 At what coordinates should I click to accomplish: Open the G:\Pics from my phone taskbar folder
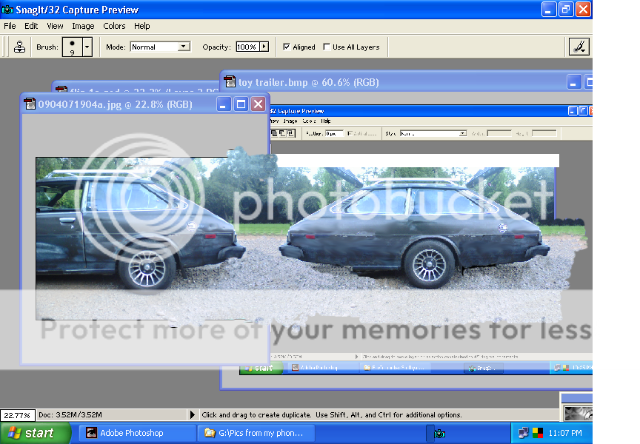pos(256,433)
